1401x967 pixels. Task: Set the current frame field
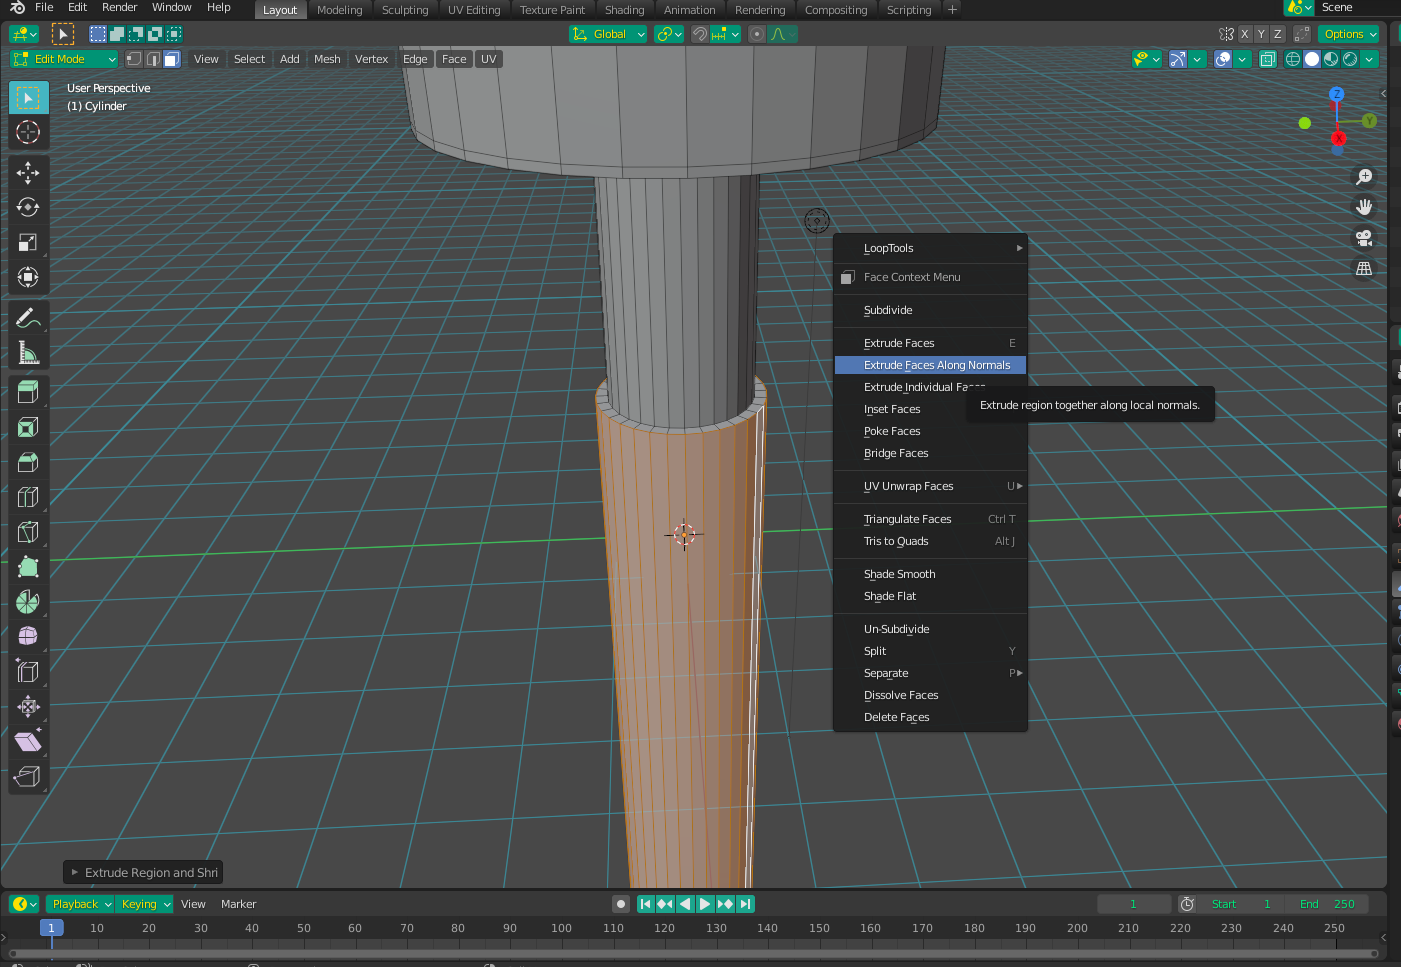point(1134,904)
